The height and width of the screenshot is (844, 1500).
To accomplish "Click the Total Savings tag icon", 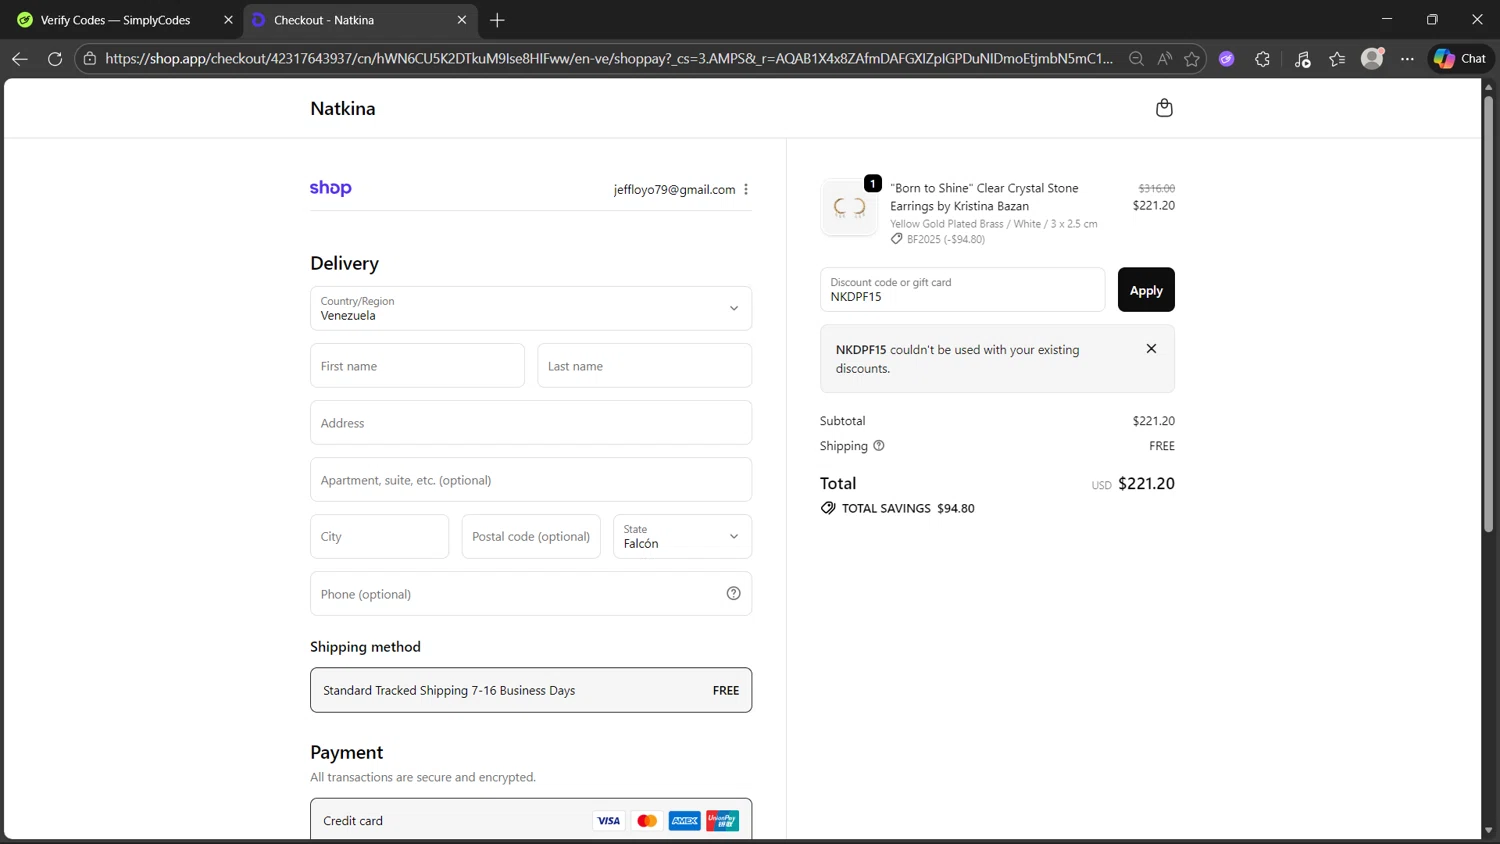I will [828, 508].
